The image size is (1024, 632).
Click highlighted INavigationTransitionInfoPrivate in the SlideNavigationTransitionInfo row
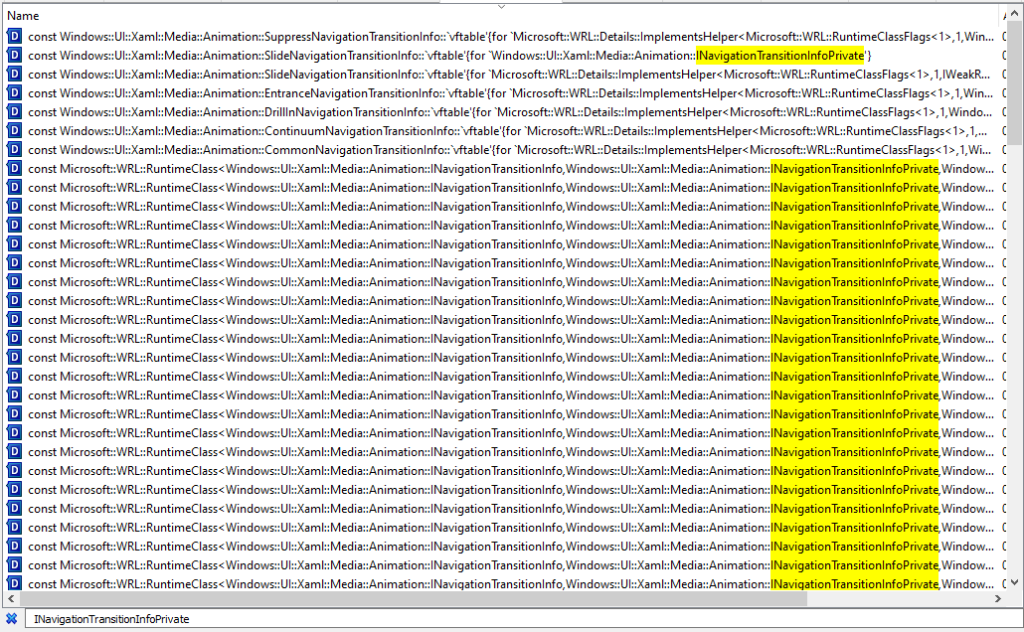click(780, 55)
